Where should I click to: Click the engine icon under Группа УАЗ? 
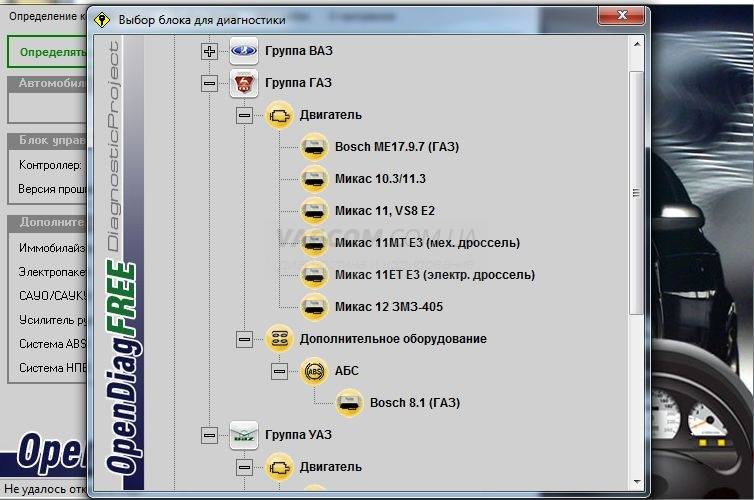pos(279,467)
